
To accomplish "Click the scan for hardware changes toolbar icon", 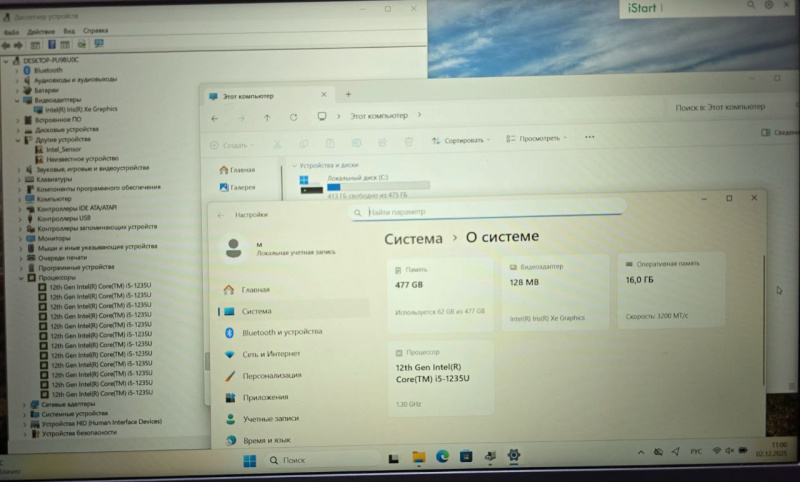I will click(x=99, y=45).
